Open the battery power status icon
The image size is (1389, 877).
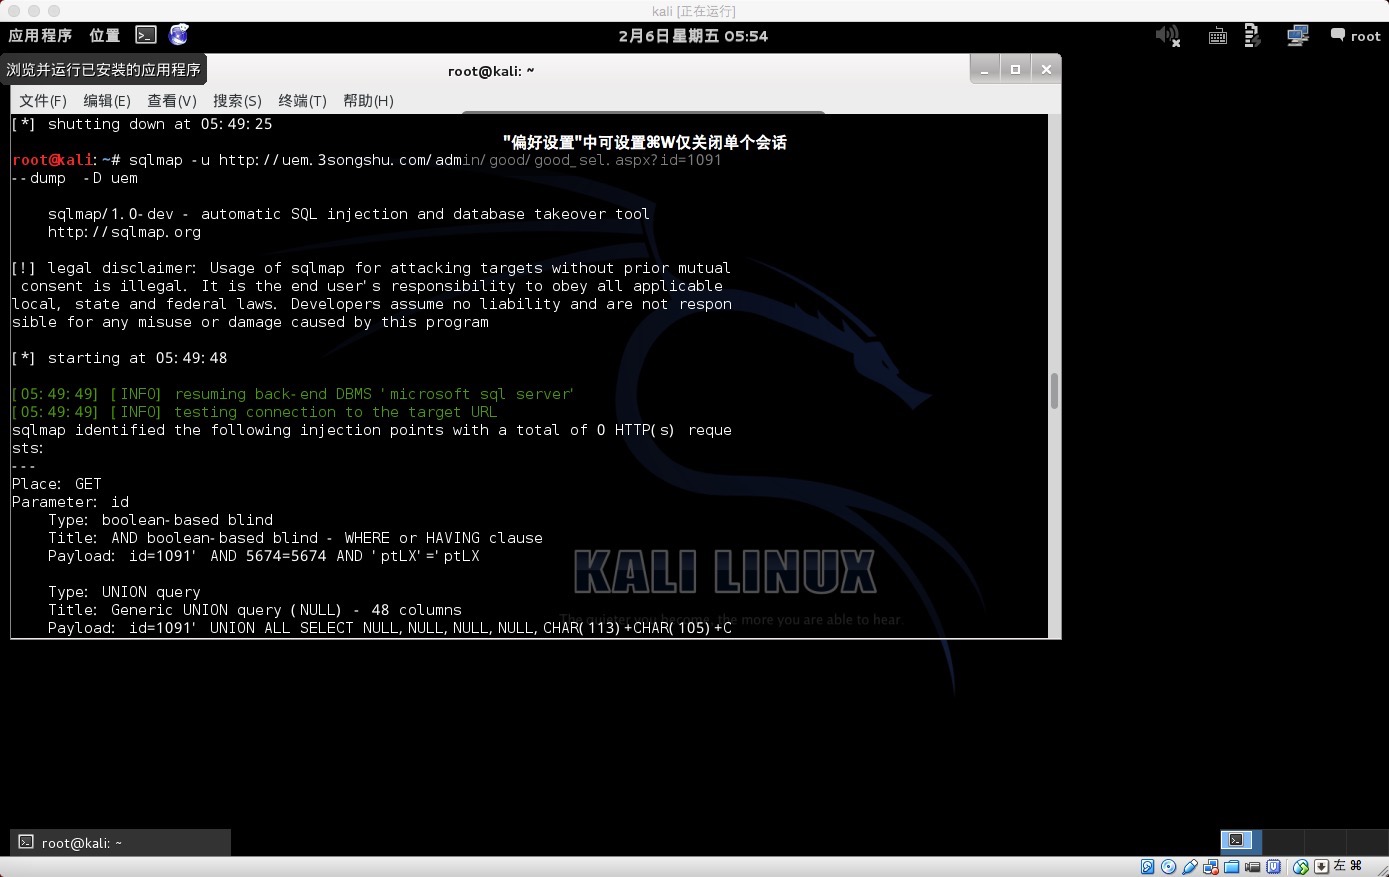coord(1252,36)
